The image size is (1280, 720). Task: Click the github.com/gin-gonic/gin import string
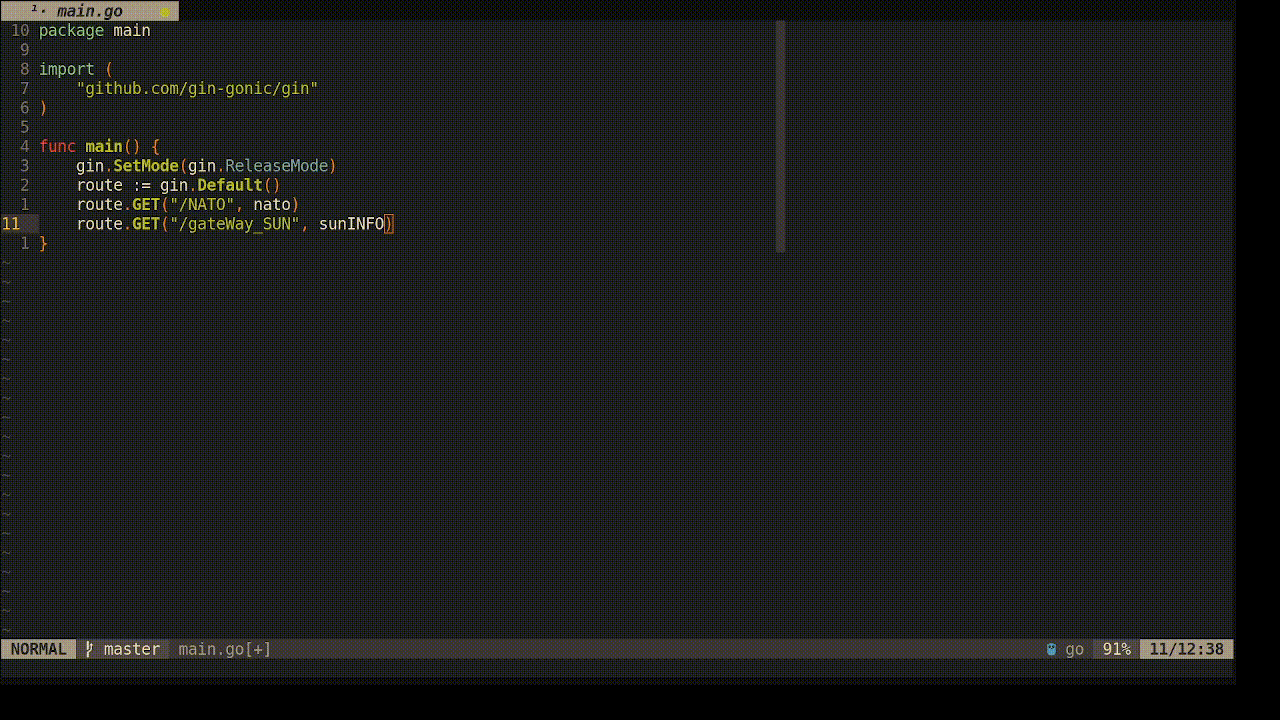point(197,88)
